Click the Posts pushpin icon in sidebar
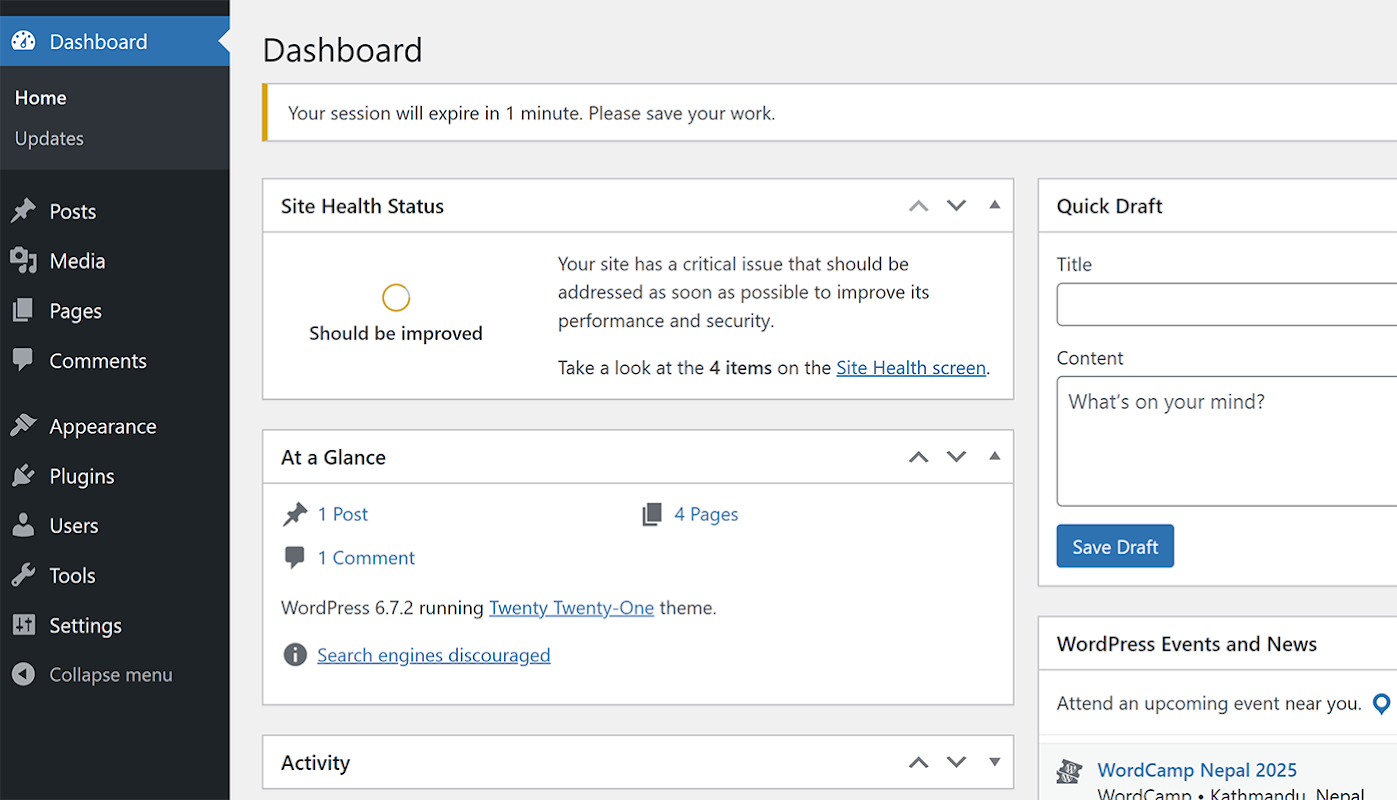The width and height of the screenshot is (1397, 800). pos(23,211)
